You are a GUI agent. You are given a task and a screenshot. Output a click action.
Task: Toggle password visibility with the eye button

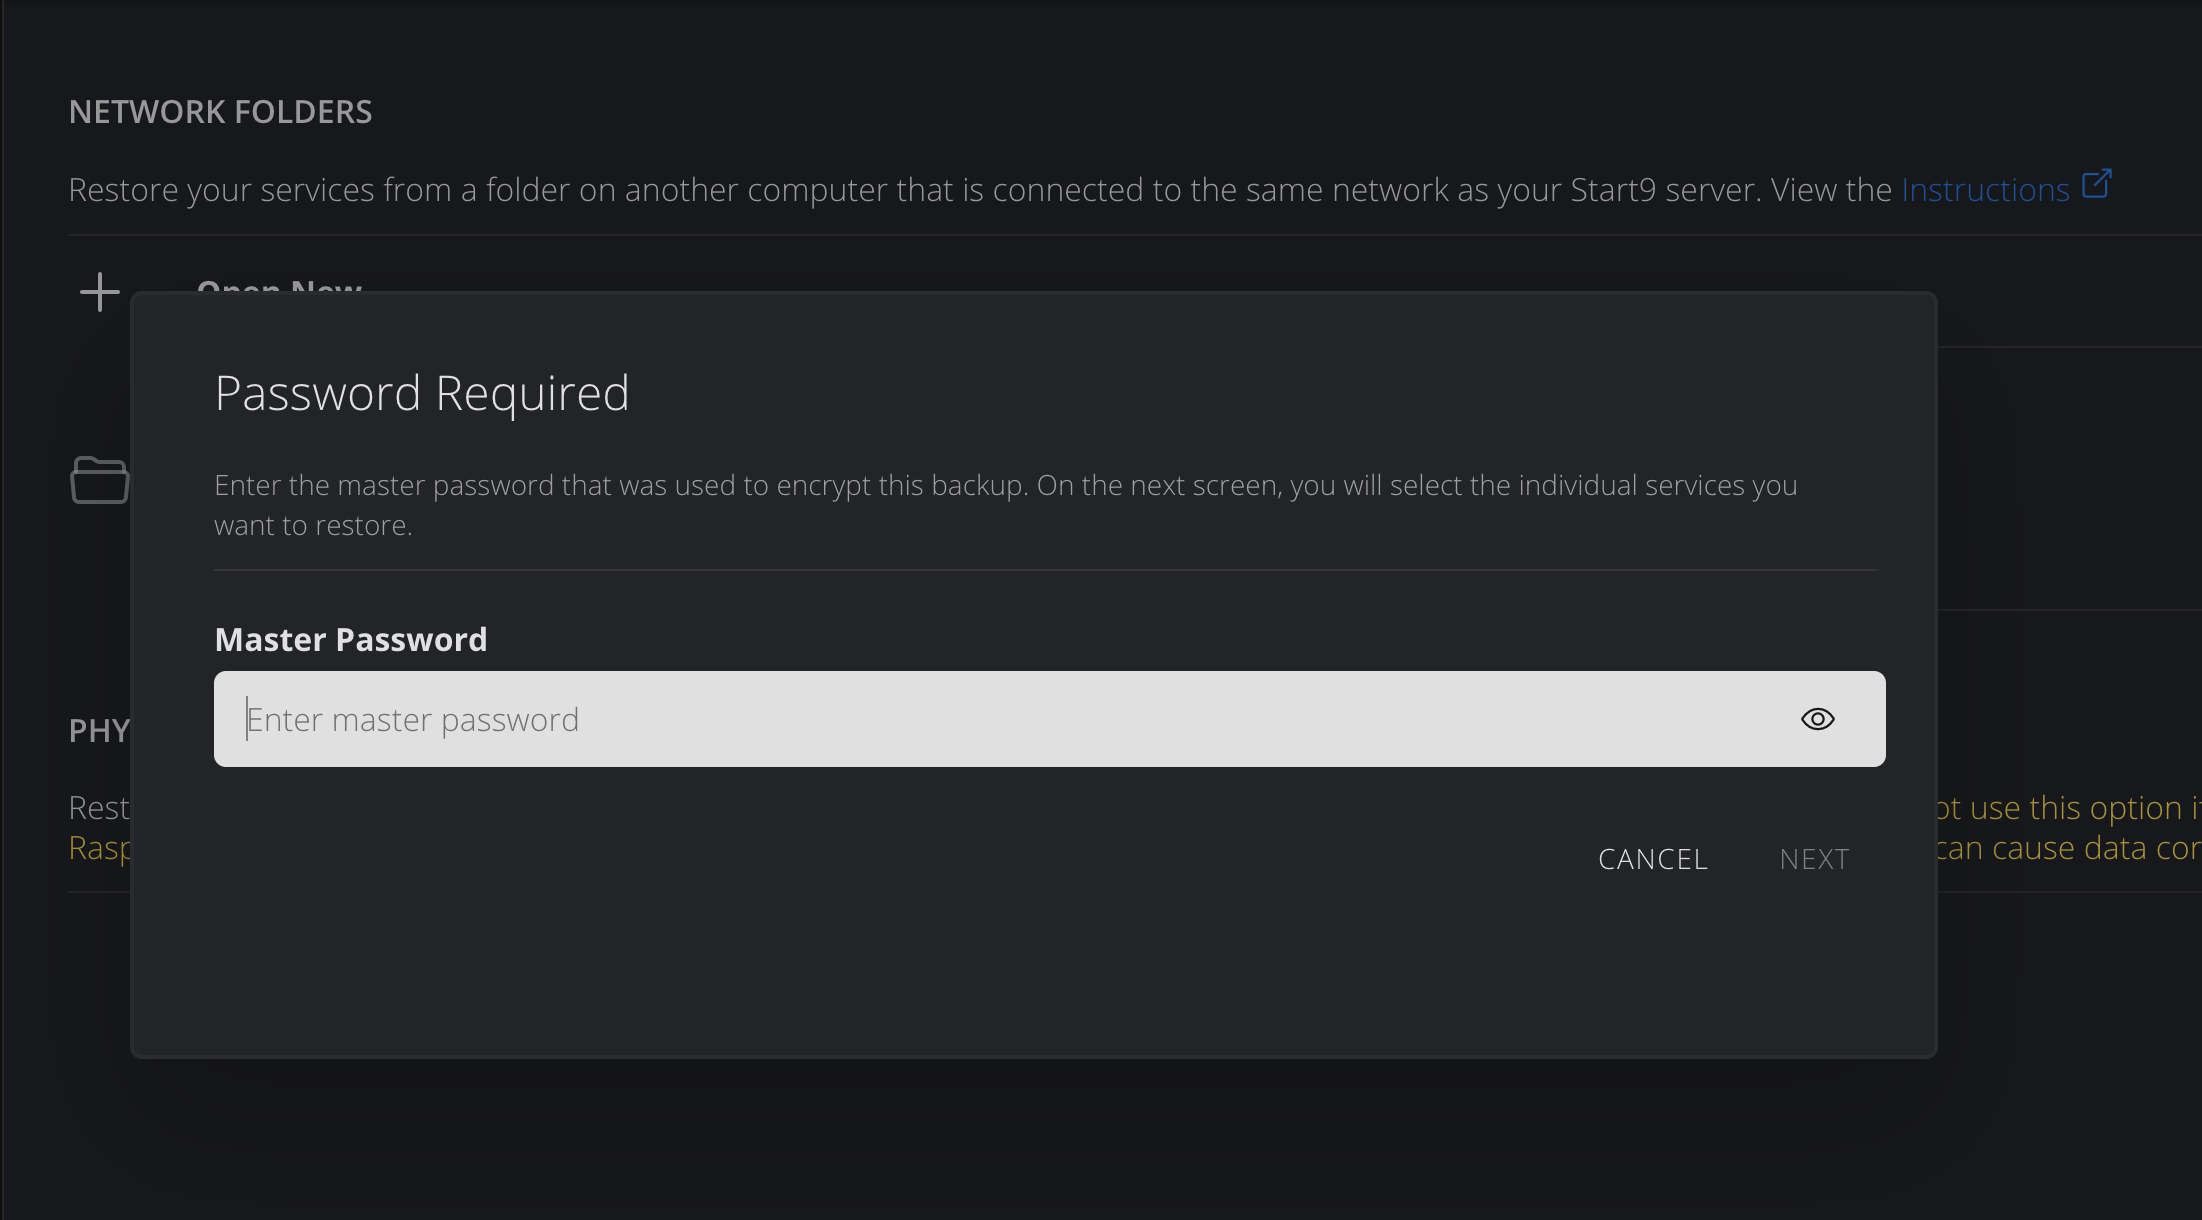click(x=1817, y=719)
